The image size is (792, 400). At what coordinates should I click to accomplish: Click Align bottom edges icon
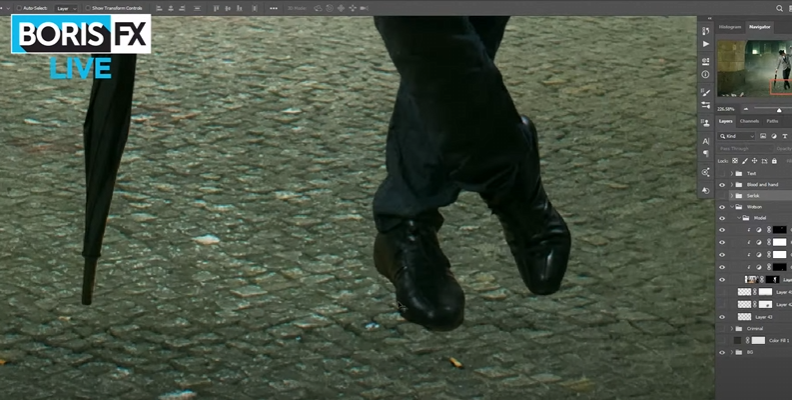click(239, 8)
